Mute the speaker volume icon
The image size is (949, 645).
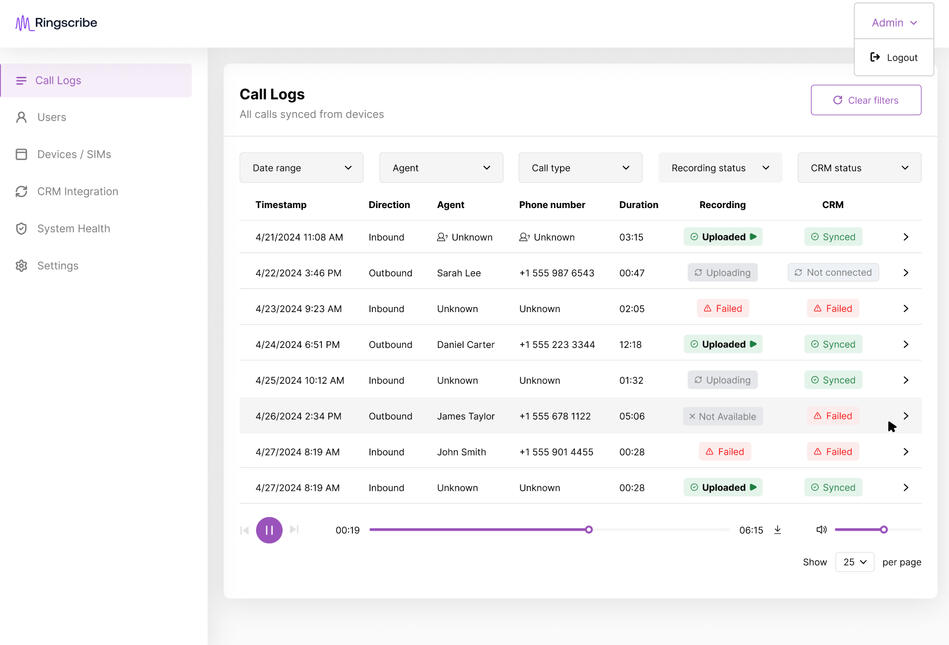point(821,530)
